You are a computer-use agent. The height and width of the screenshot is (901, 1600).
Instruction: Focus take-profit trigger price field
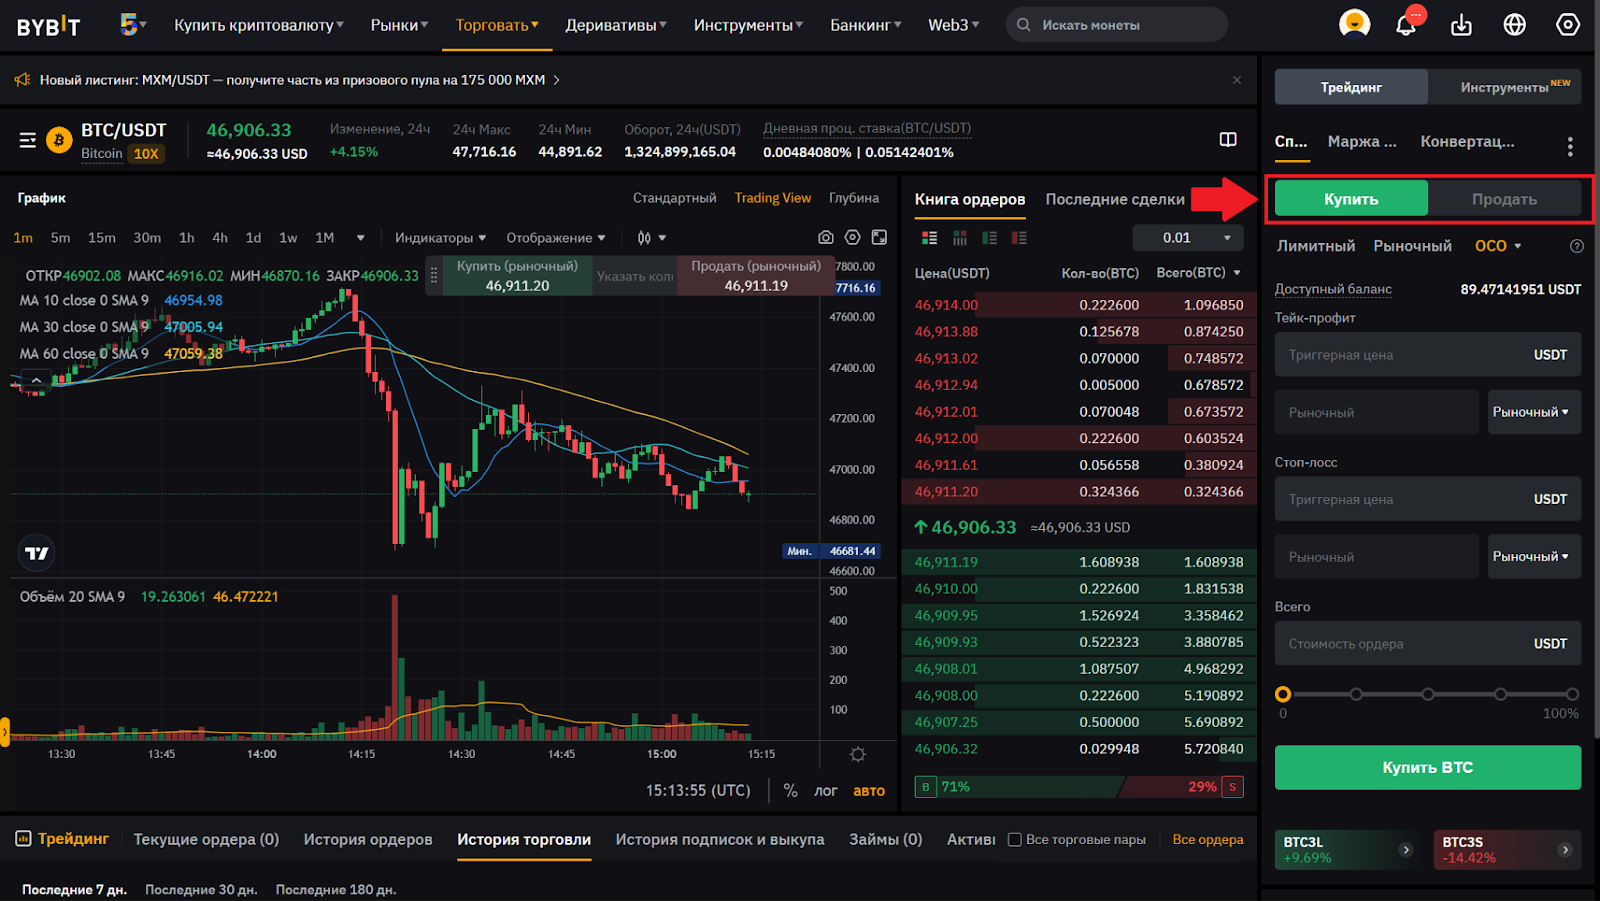1428,355
